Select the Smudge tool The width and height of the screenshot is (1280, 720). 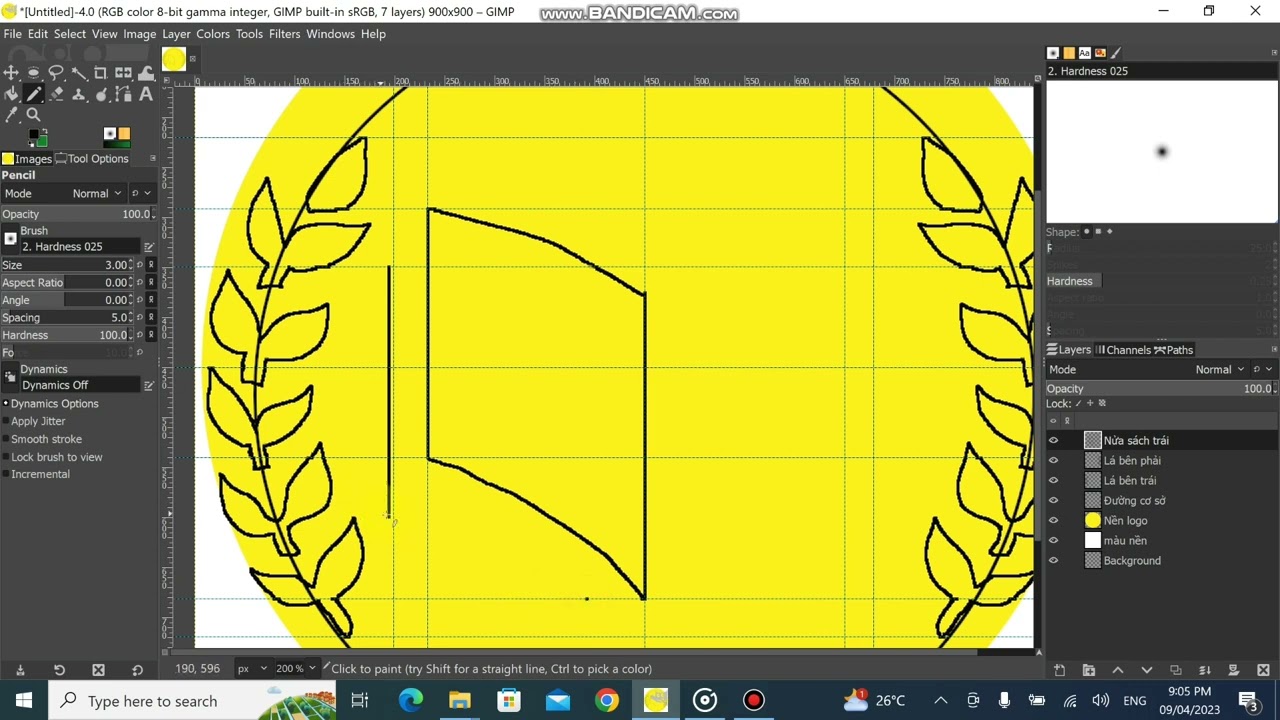pyautogui.click(x=101, y=94)
